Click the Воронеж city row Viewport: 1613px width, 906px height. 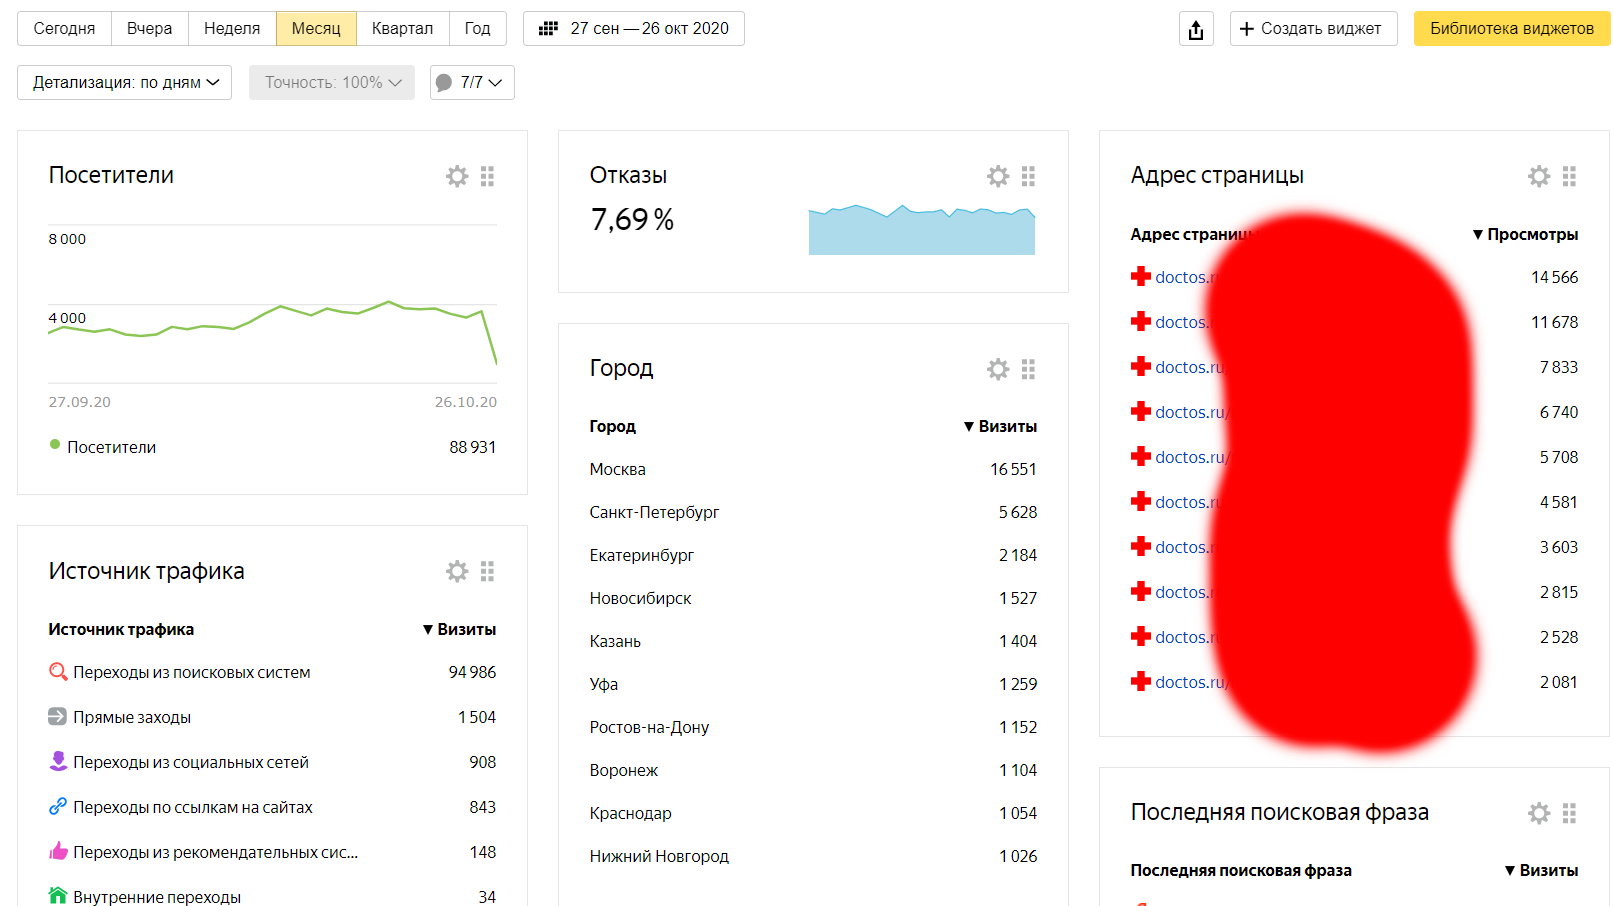point(813,770)
